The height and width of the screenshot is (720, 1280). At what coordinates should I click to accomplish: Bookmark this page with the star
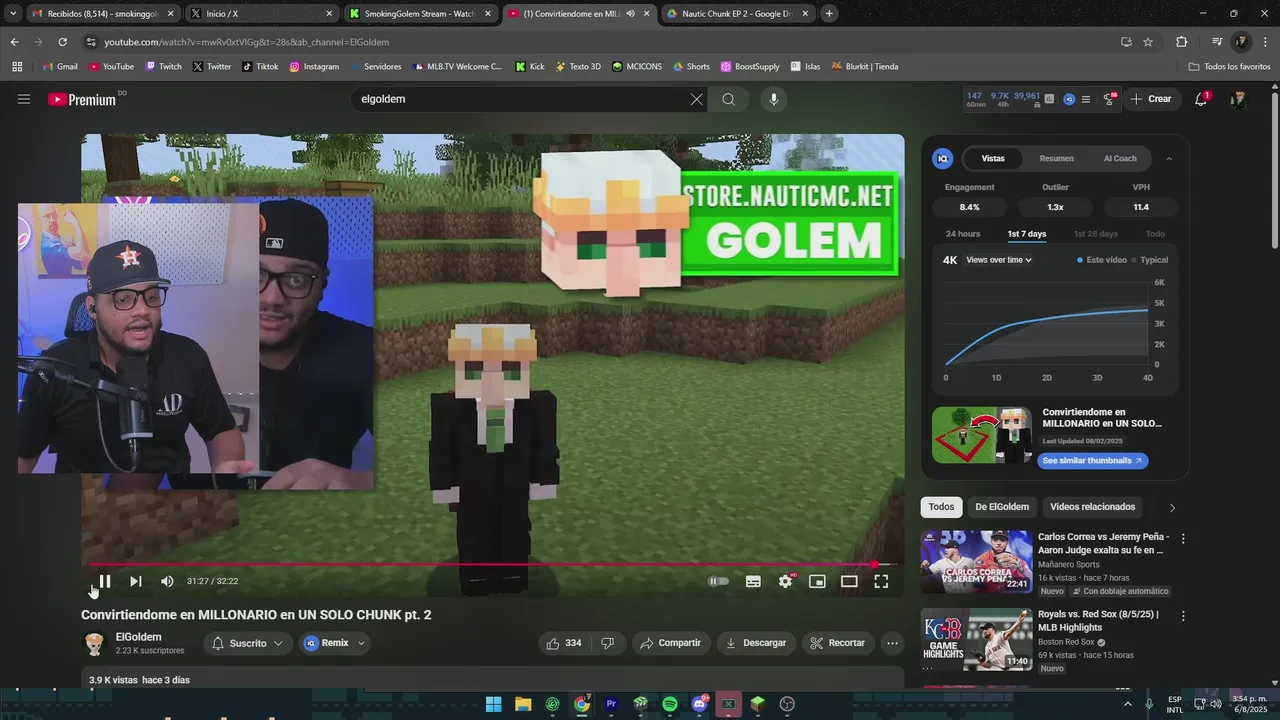pos(1148,42)
